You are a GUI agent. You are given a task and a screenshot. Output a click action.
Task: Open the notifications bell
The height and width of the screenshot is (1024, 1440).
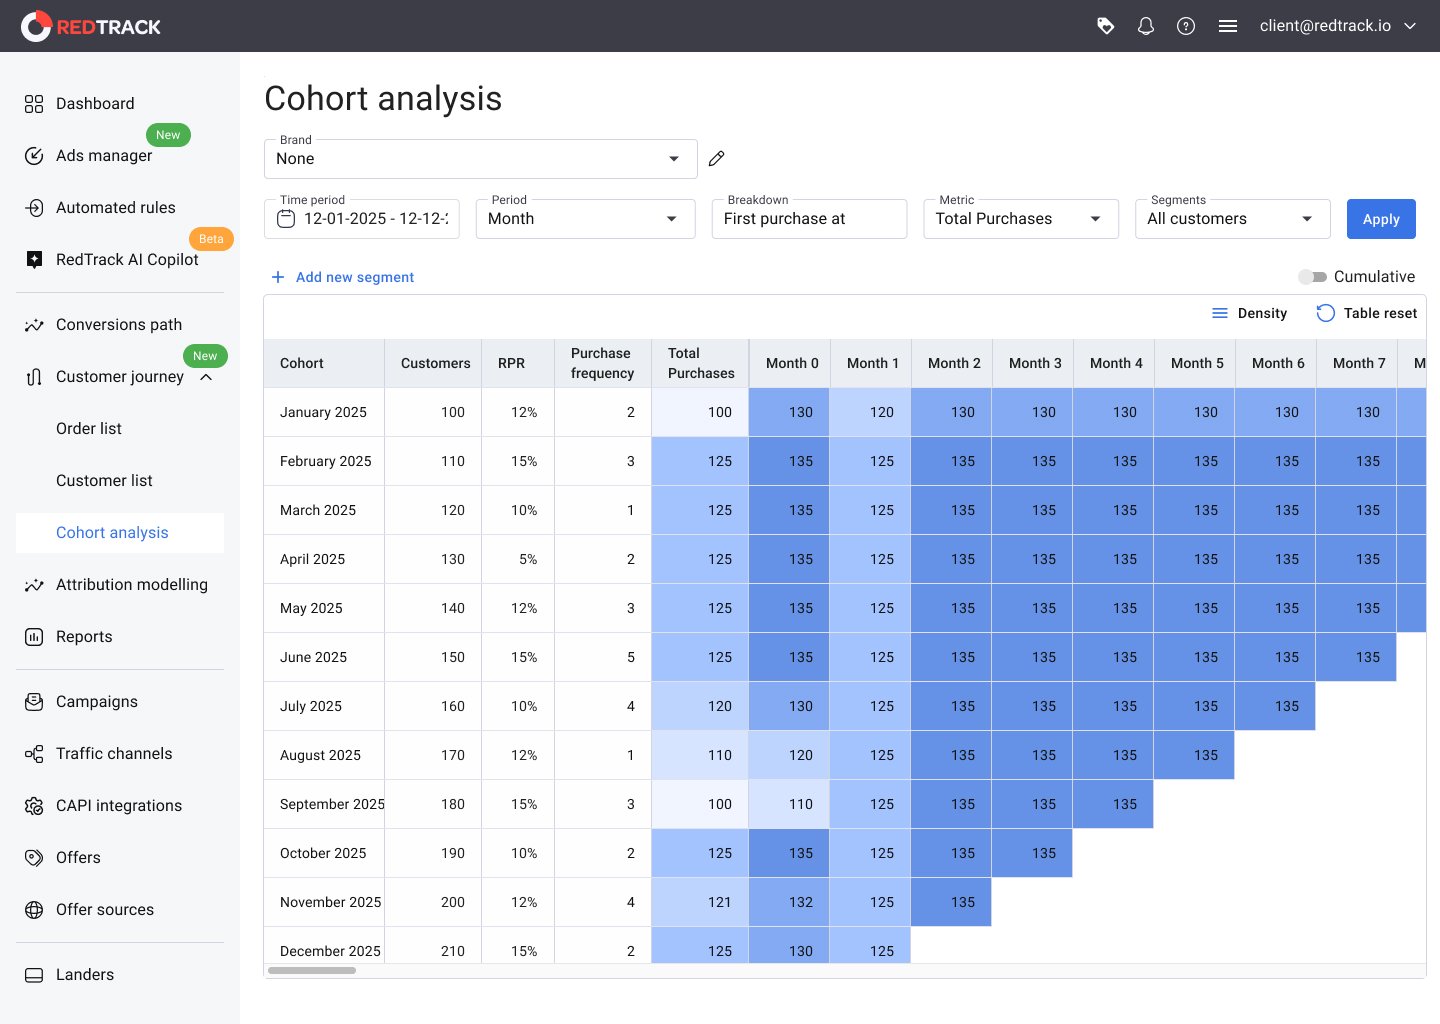[1146, 26]
